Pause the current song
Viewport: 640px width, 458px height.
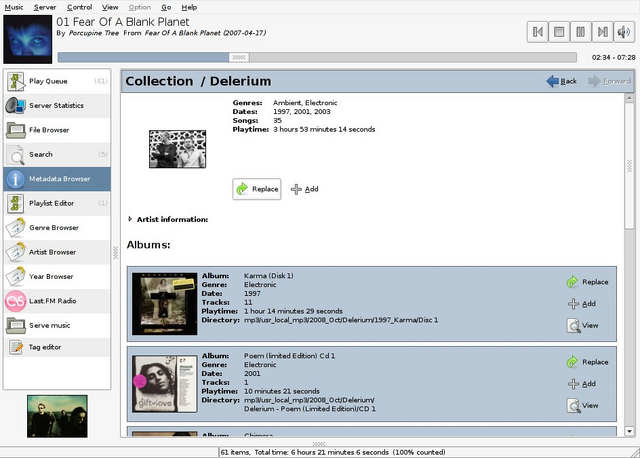581,32
